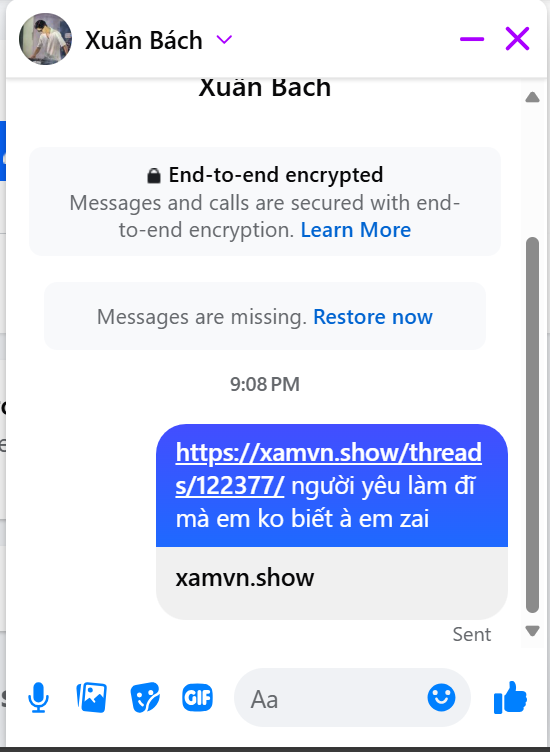
Task: Open the xamvn.show thread URL
Action: [328, 469]
